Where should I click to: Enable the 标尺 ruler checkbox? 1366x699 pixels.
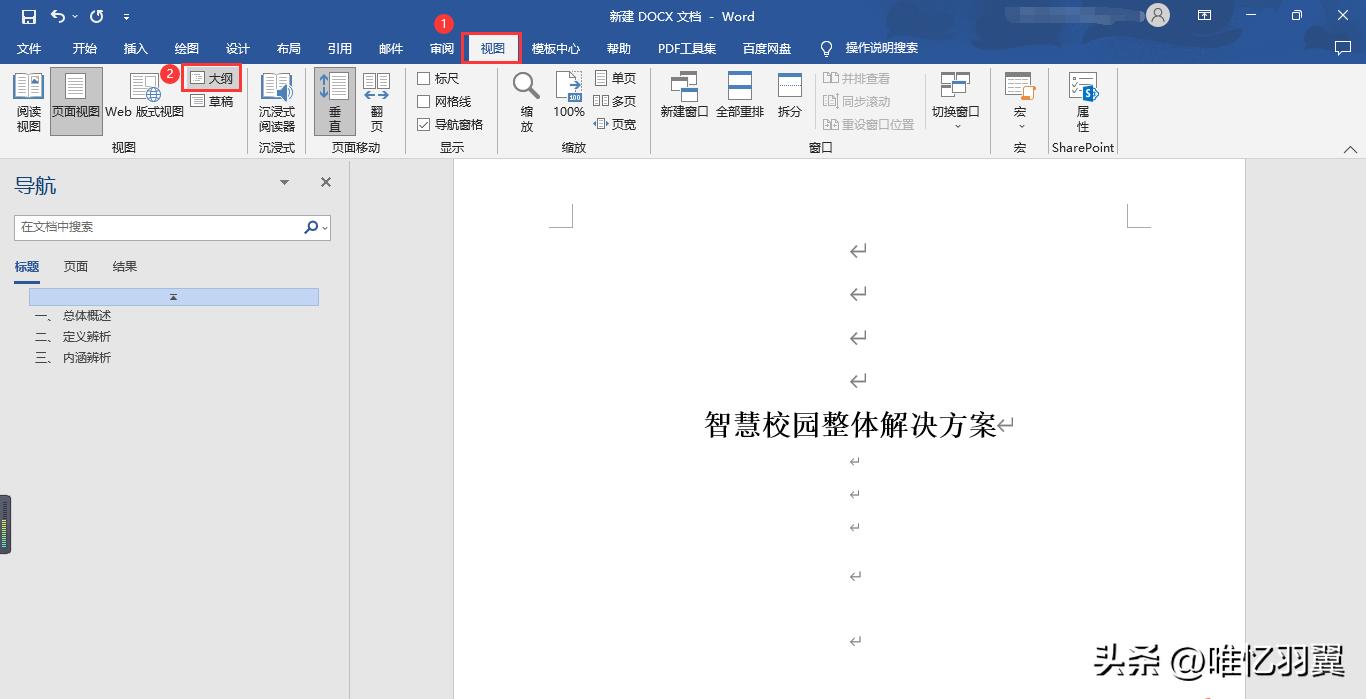pyautogui.click(x=424, y=78)
